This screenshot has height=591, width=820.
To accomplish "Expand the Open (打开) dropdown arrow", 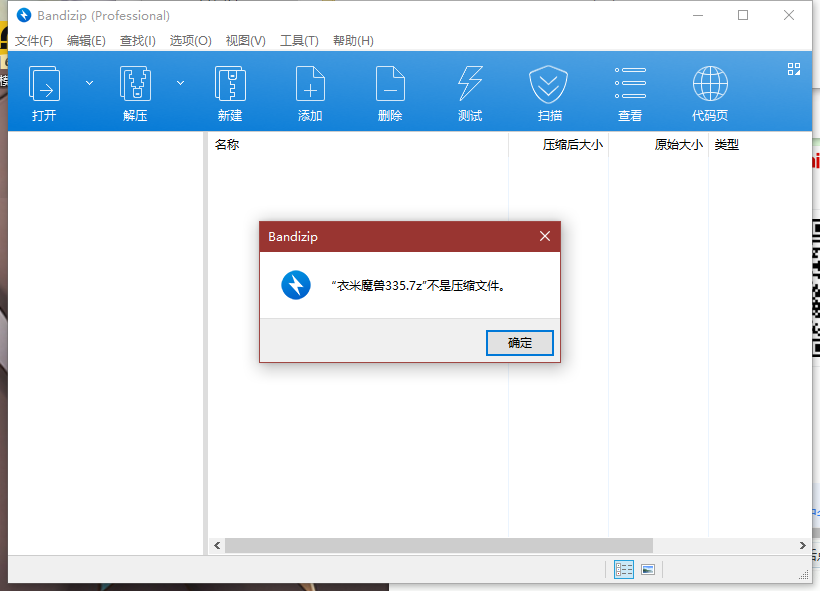I will coord(89,83).
